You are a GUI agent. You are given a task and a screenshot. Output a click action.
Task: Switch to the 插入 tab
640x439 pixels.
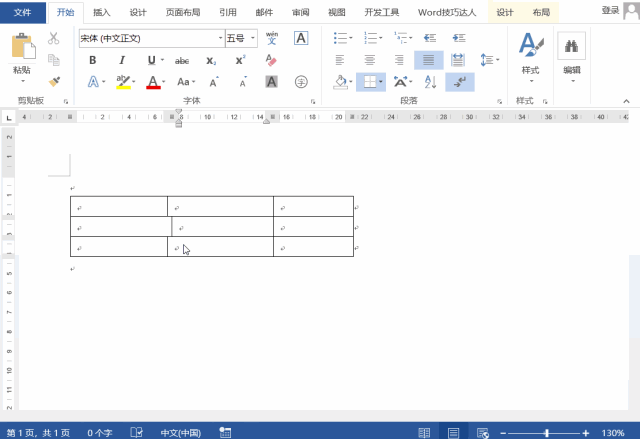click(102, 13)
